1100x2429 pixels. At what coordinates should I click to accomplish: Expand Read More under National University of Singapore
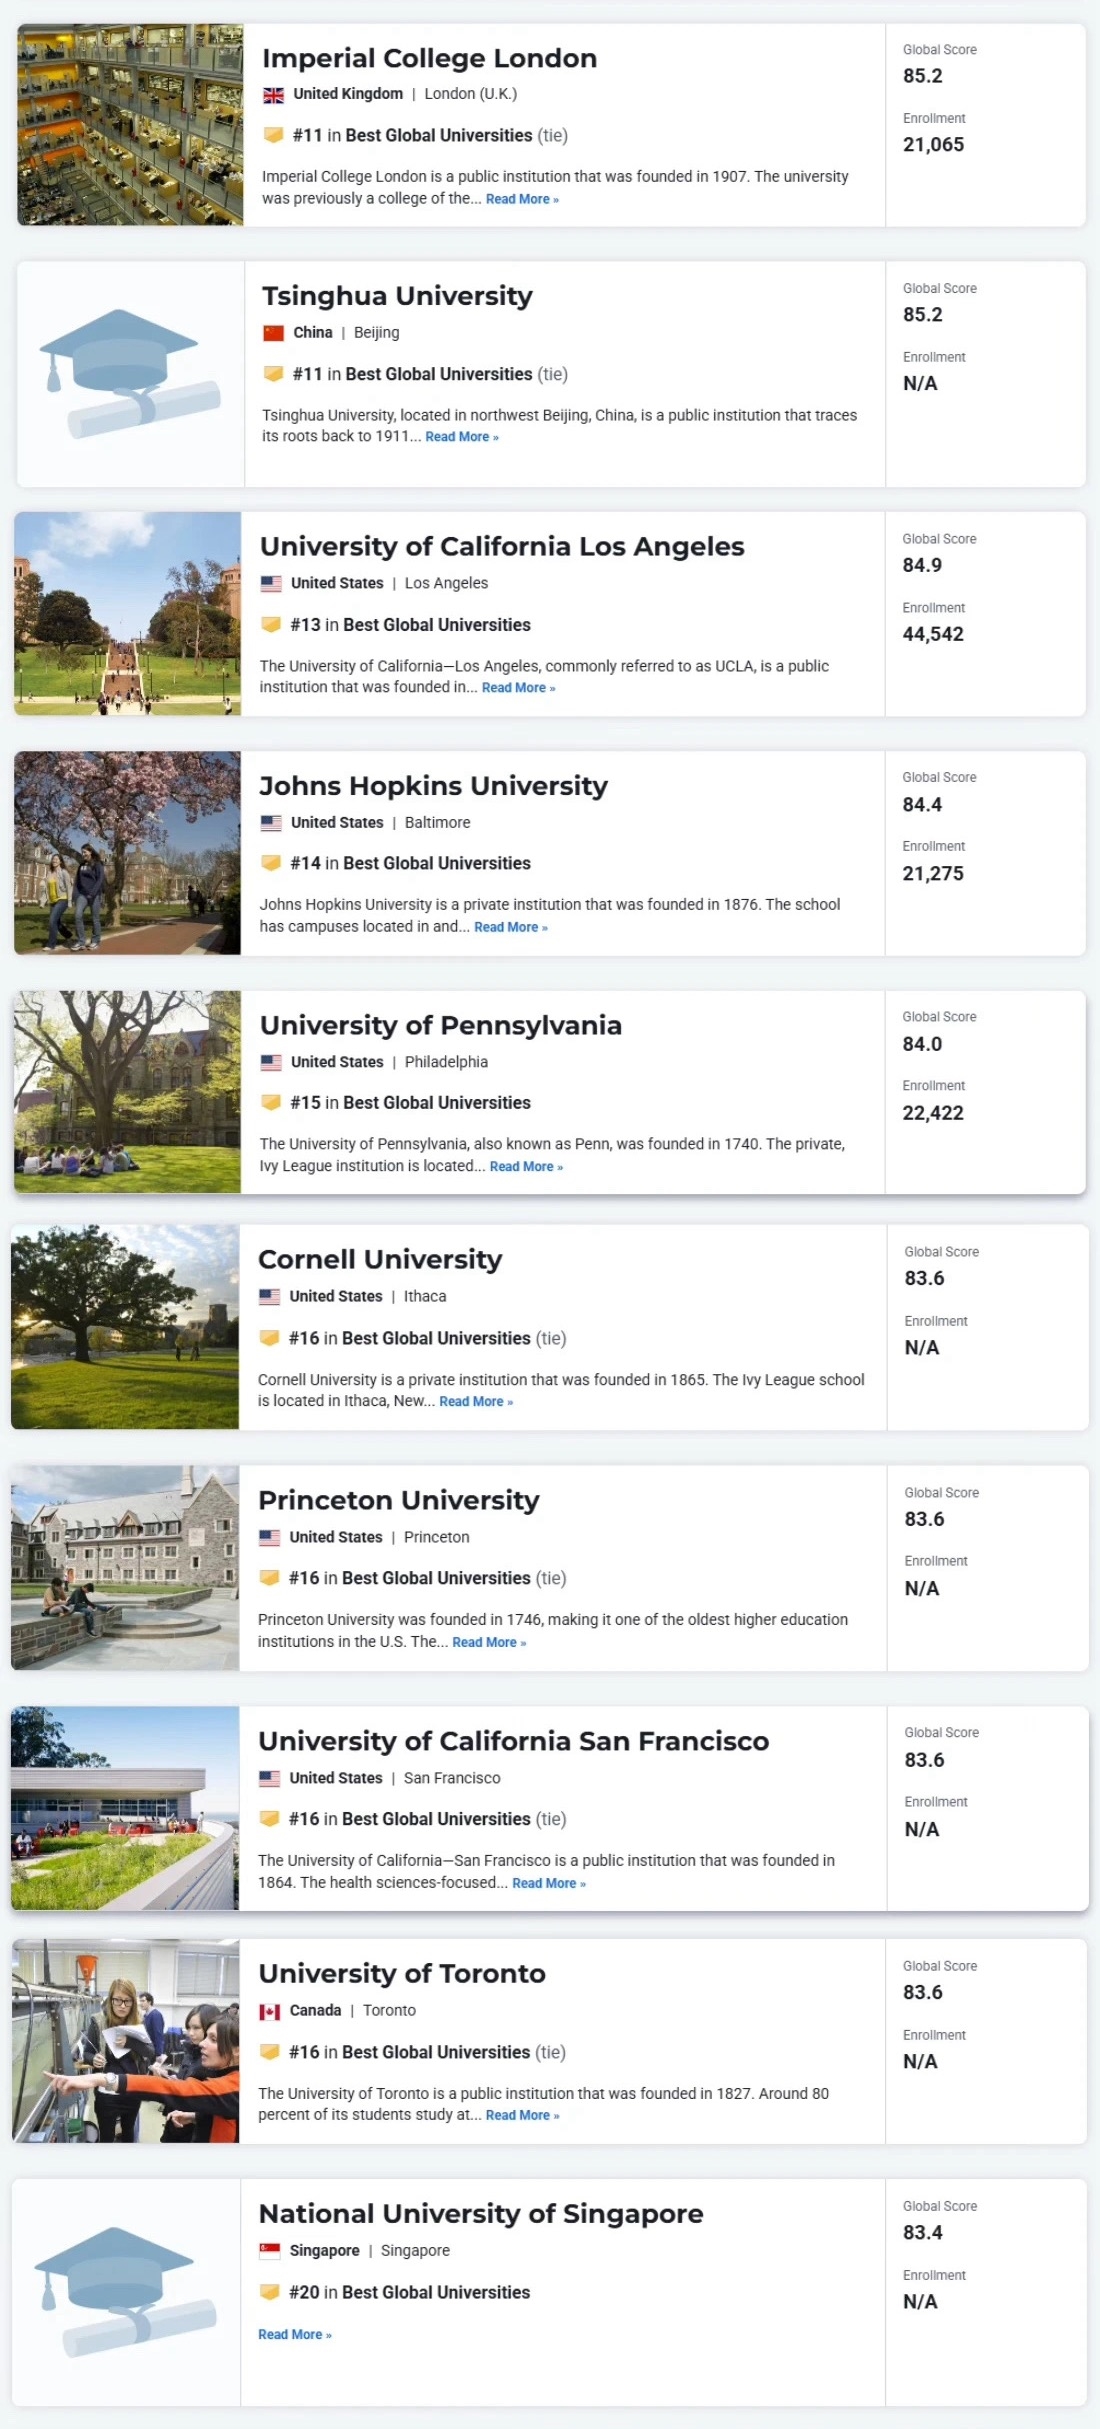pos(295,2334)
